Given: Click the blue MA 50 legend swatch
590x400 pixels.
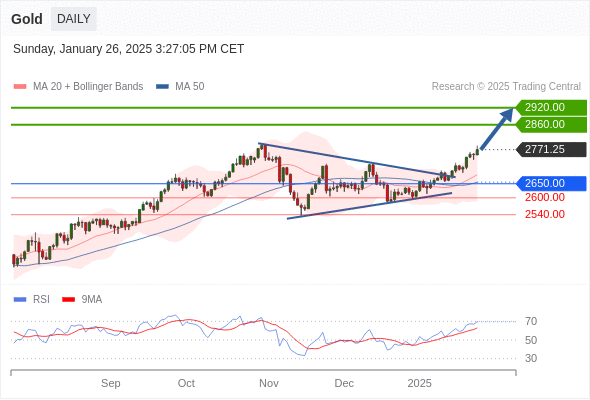Looking at the screenshot, I should tap(163, 87).
